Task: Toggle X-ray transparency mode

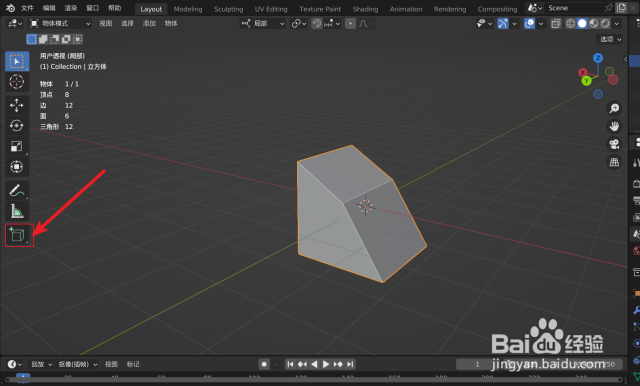Action: [556, 24]
